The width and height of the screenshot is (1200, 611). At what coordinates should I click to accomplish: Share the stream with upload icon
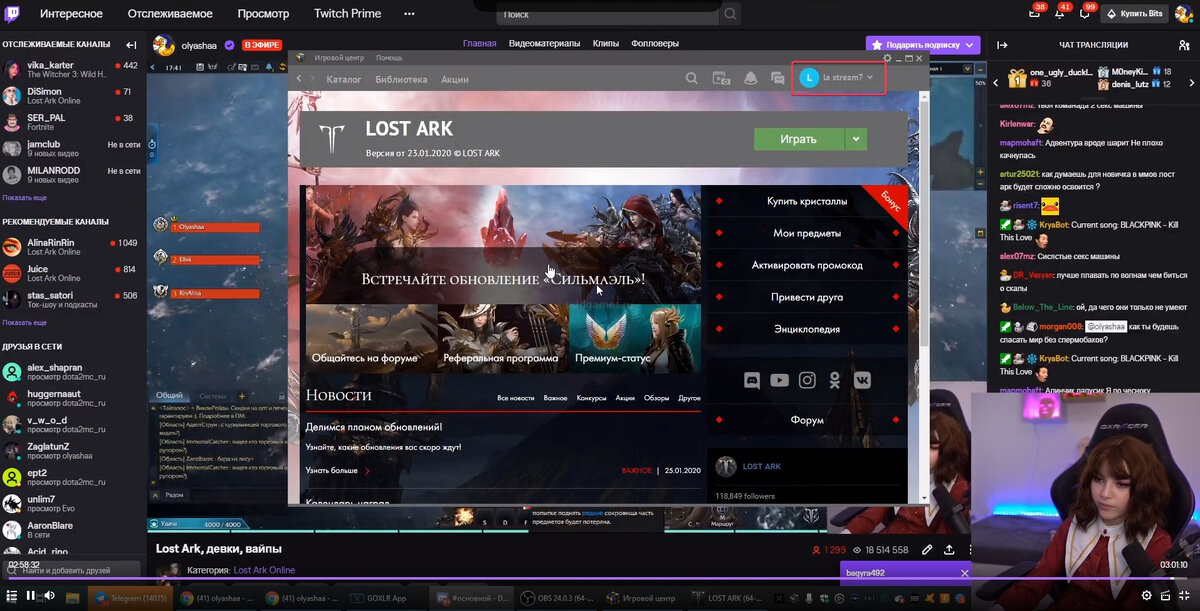click(x=948, y=550)
